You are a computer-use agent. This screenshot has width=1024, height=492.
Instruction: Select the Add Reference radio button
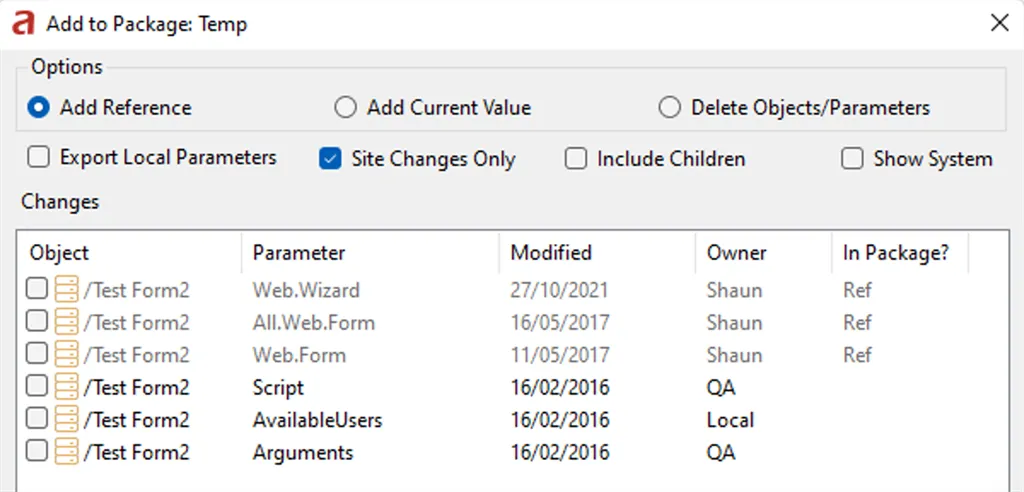39,108
